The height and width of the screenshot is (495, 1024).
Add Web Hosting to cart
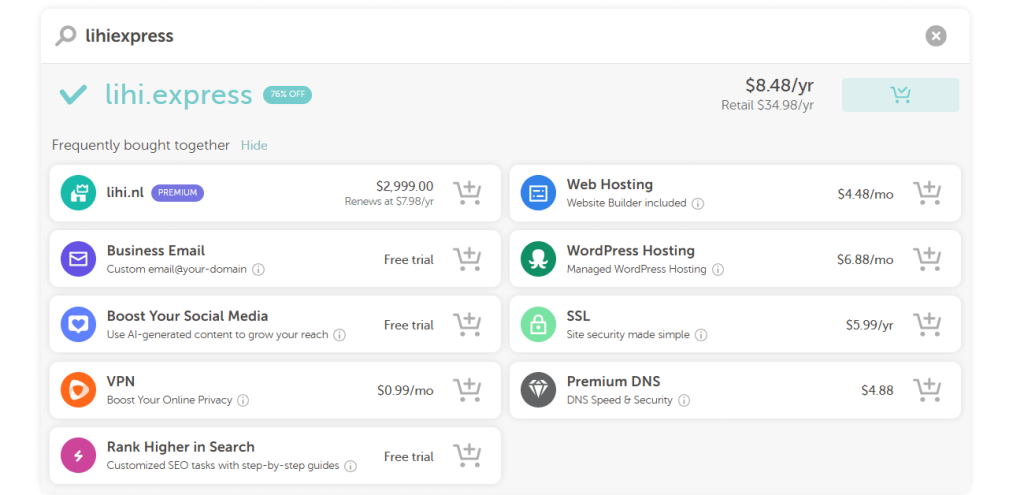click(x=927, y=193)
